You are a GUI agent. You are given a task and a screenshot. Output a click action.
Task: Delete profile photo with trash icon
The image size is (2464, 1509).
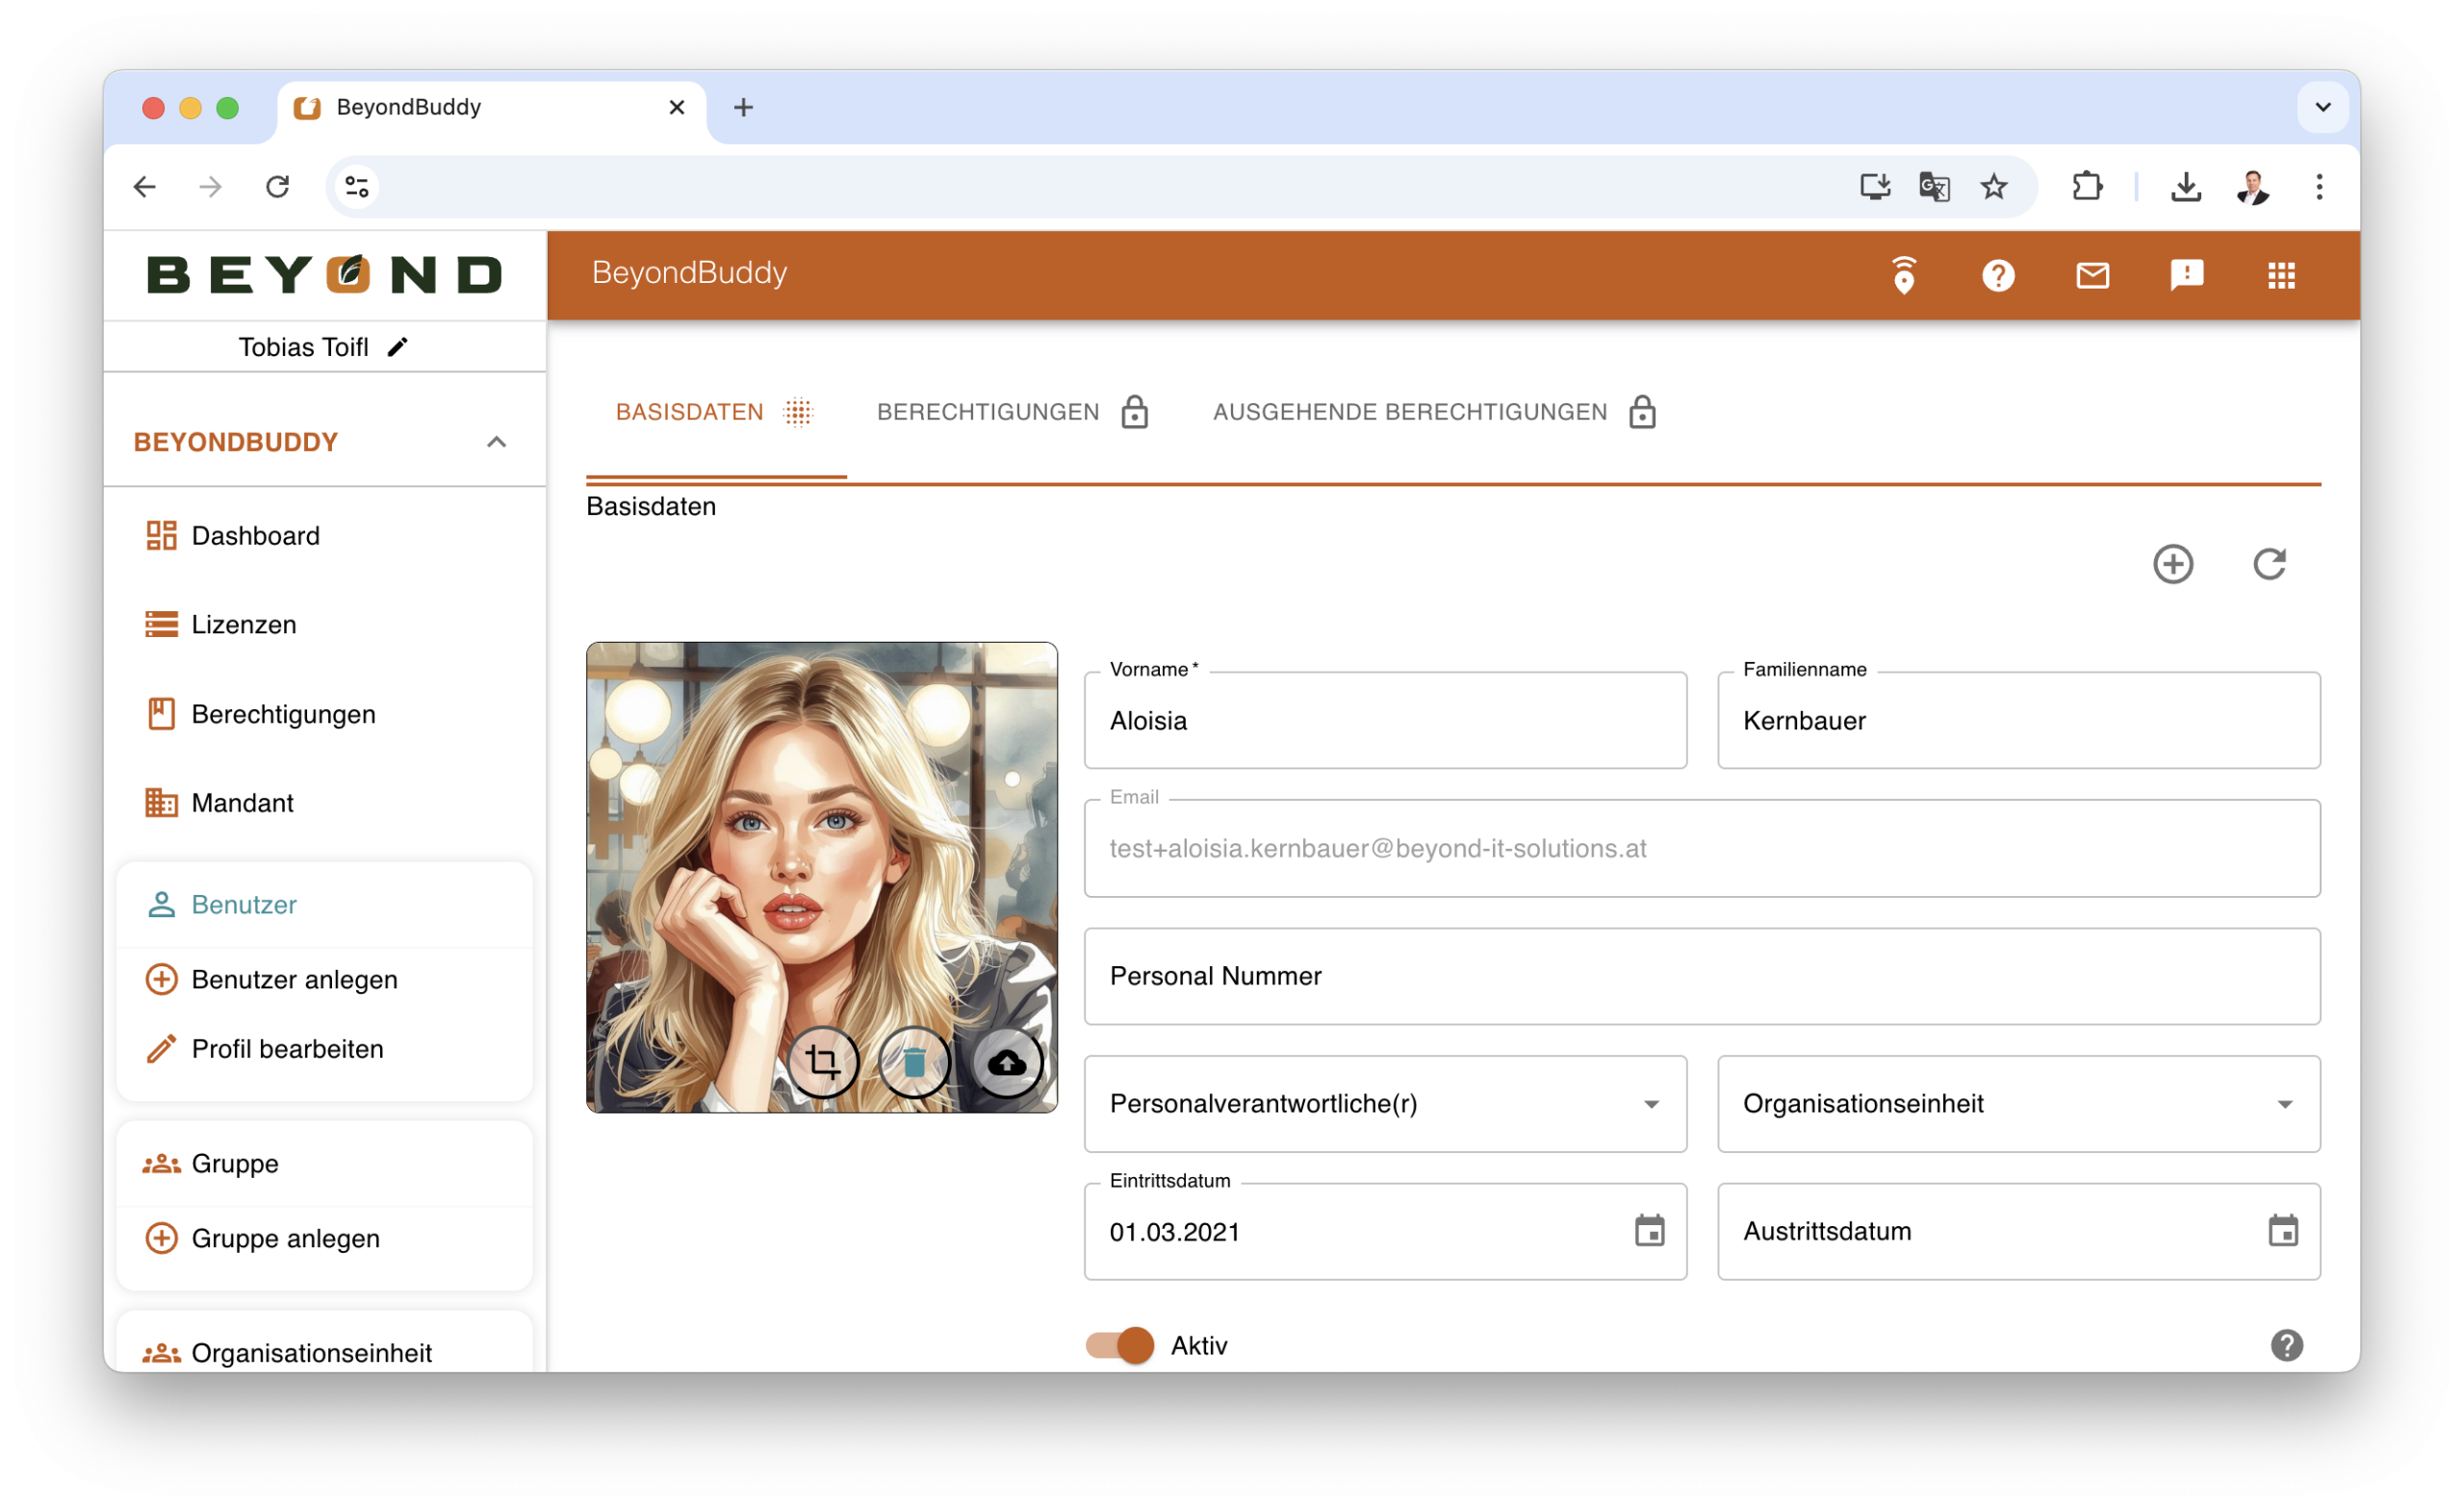point(914,1061)
